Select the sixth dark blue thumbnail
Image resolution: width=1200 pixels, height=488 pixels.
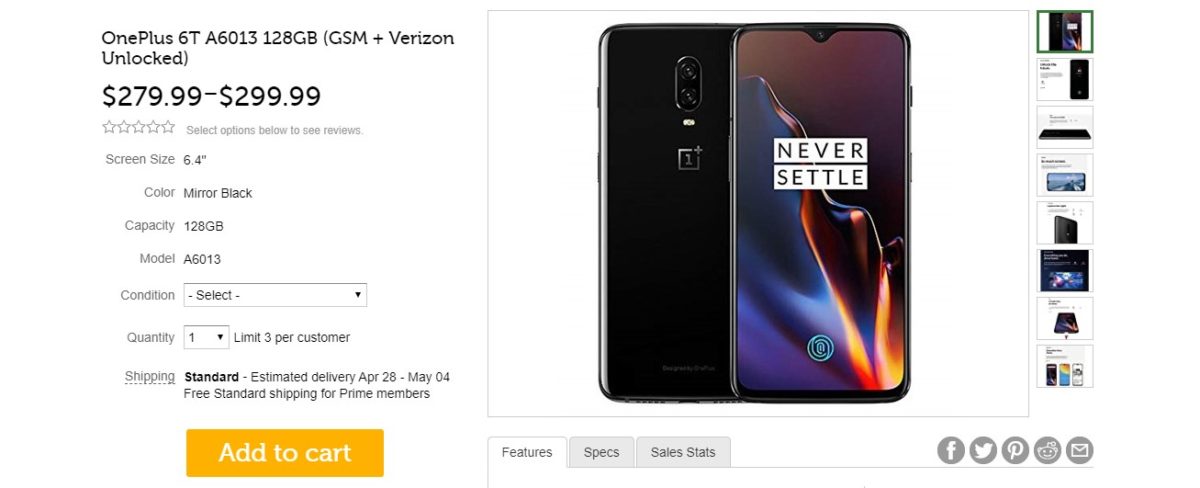(1065, 271)
